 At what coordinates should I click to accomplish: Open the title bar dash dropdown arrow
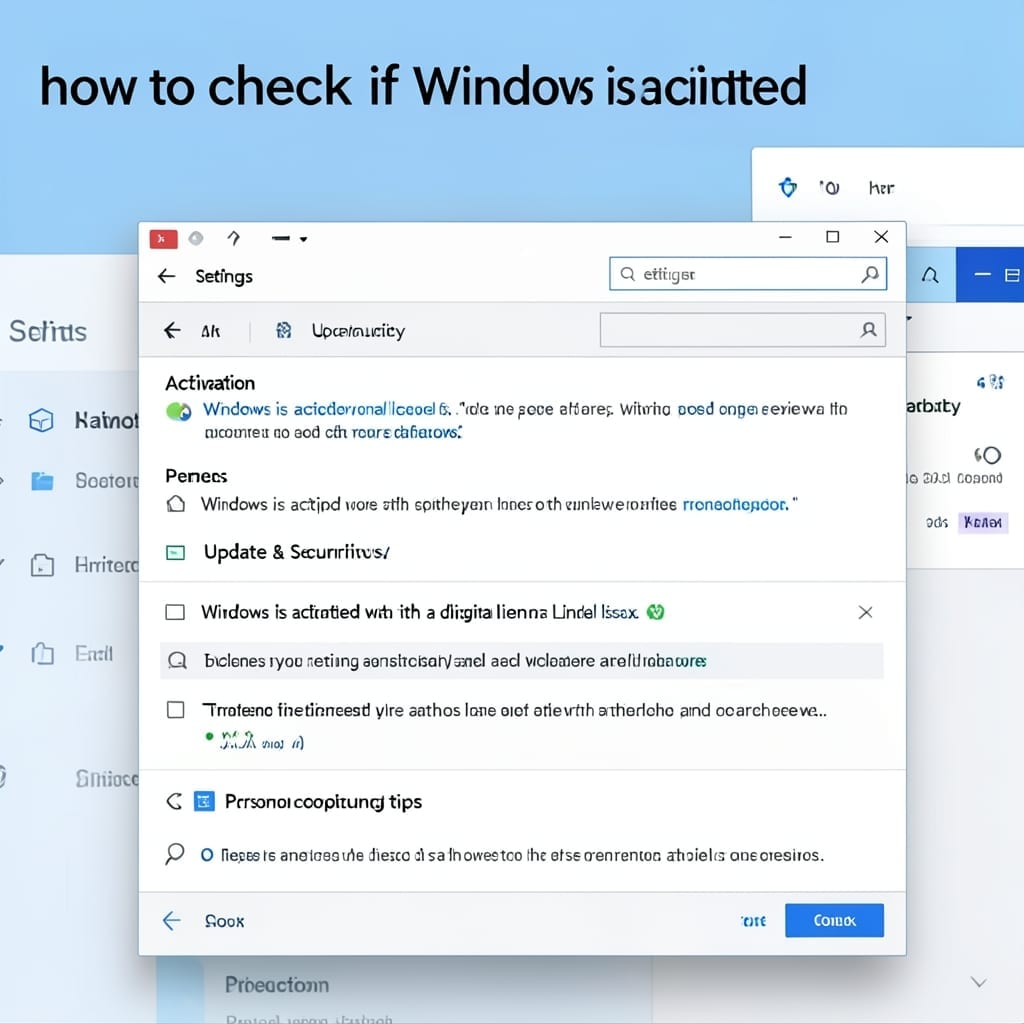pyautogui.click(x=304, y=239)
